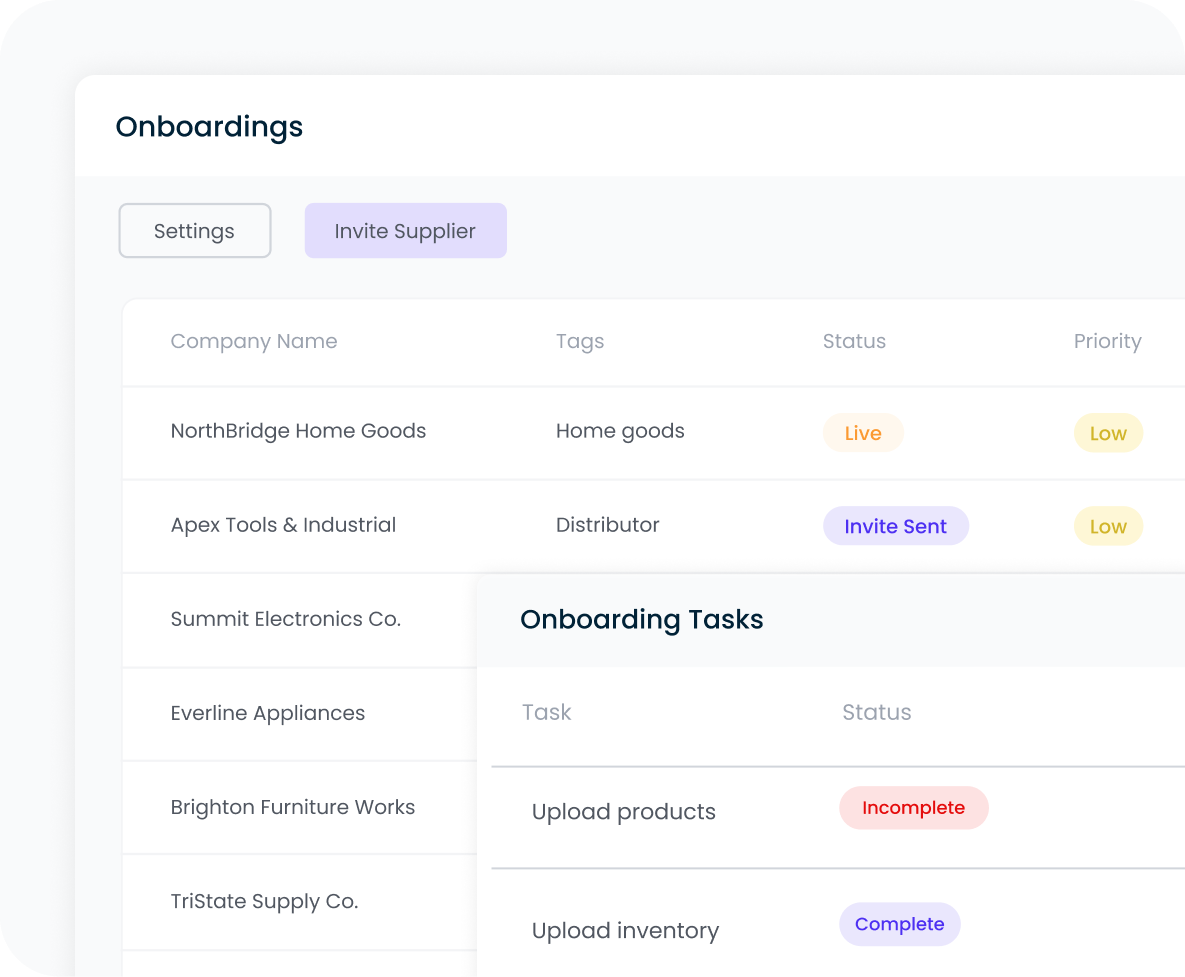This screenshot has height=977, width=1185.
Task: Select Everline Appliances in the list
Action: pyautogui.click(x=267, y=713)
